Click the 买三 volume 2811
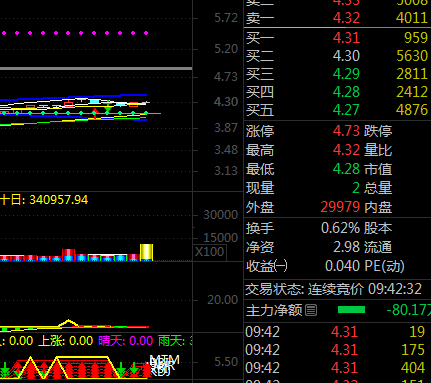The height and width of the screenshot is (383, 431). click(x=412, y=74)
